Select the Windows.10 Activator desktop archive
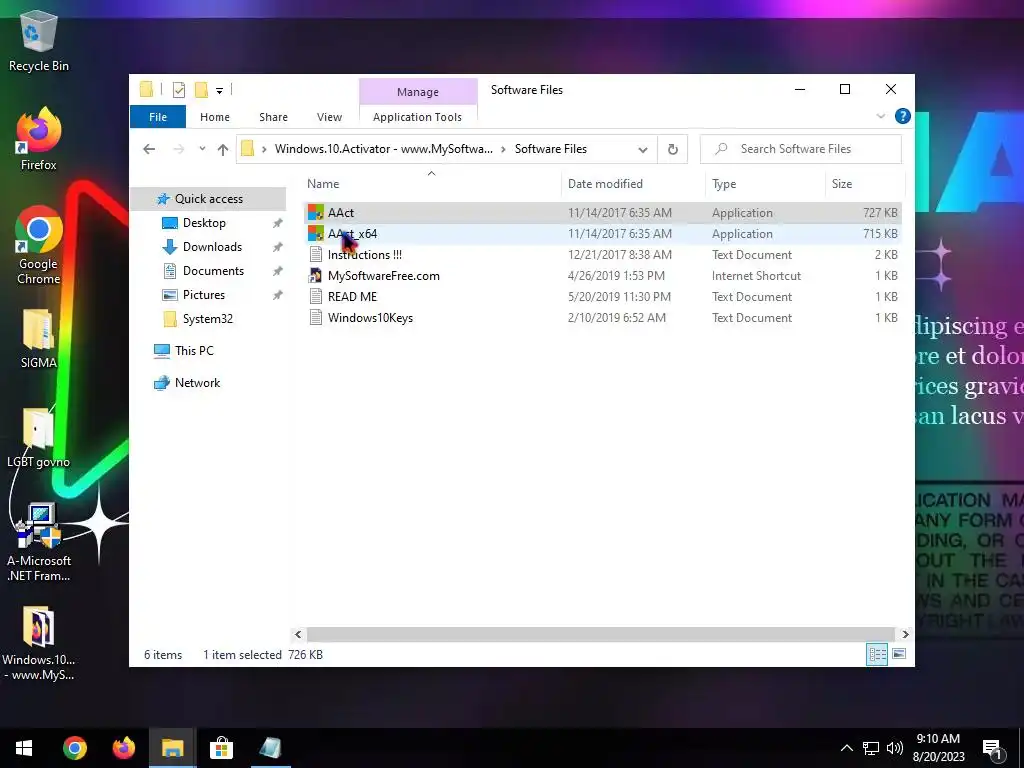The width and height of the screenshot is (1024, 768). point(38,643)
